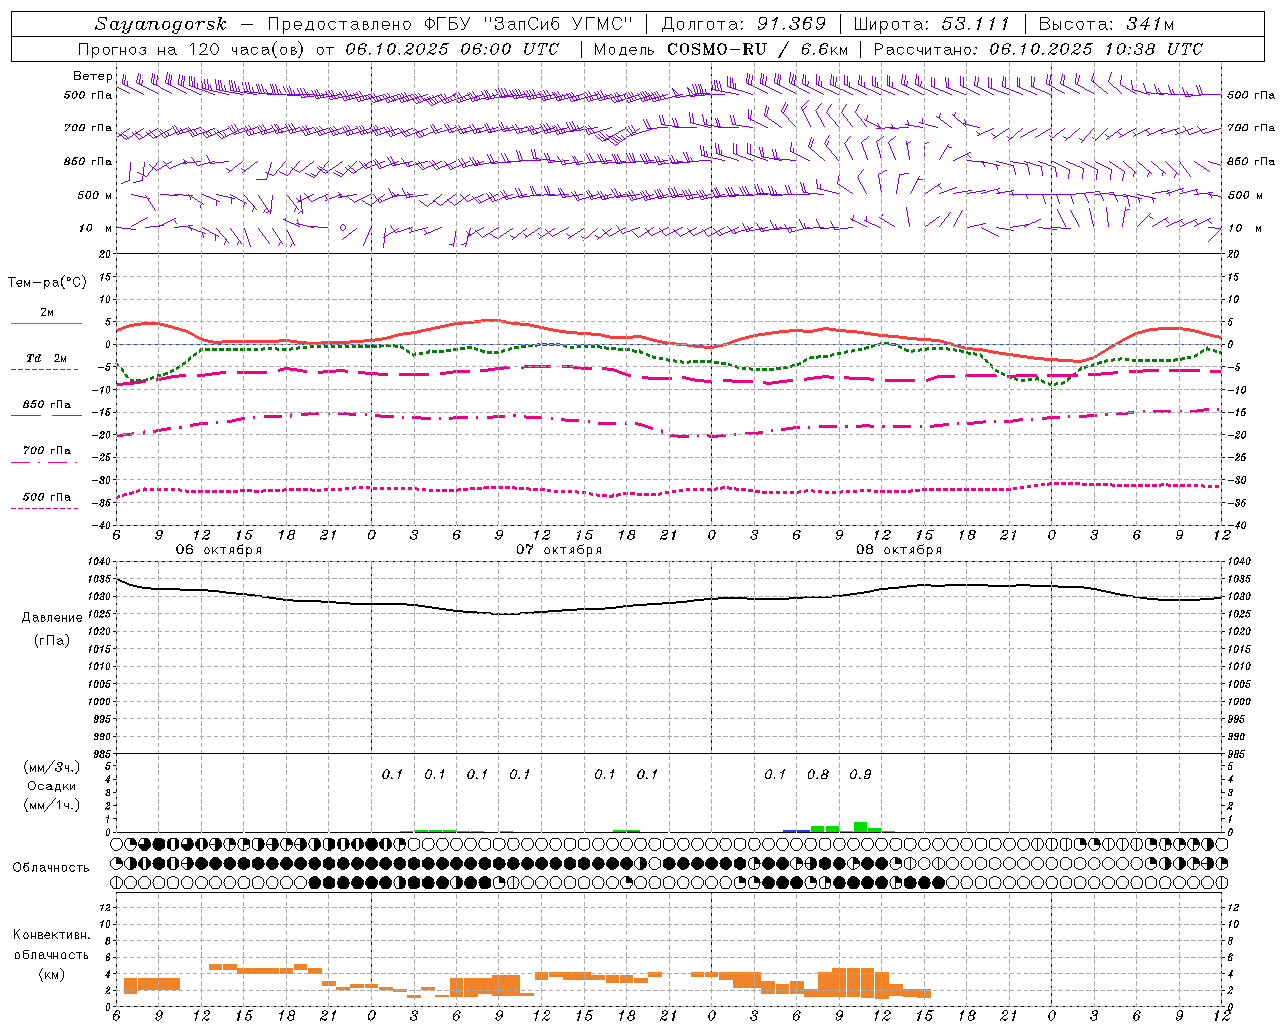Click the solid red 2м legend line
Screen dimensions: 1280x1024
(x=46, y=323)
